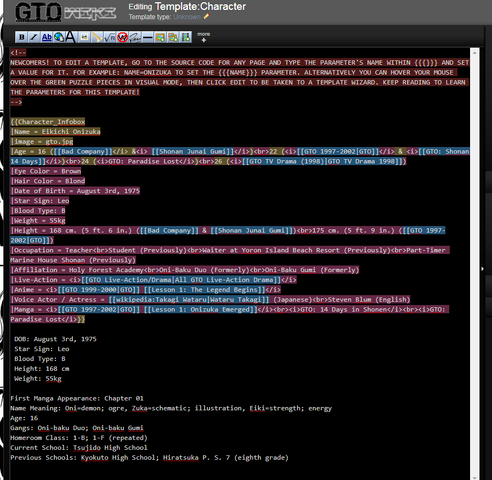
Task: Click the Affiliation parameter line
Action: (x=185, y=270)
